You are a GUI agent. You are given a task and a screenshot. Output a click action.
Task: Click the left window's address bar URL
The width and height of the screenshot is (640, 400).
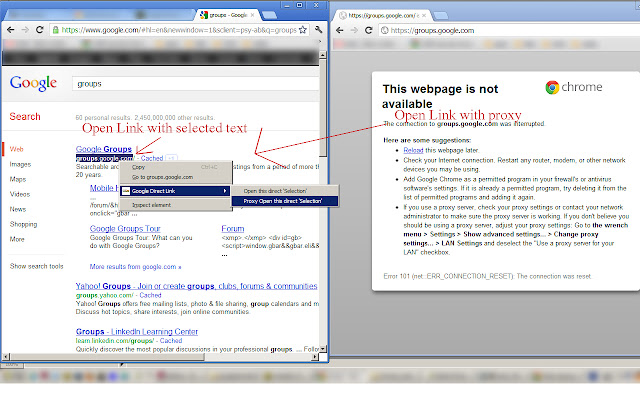tap(179, 30)
